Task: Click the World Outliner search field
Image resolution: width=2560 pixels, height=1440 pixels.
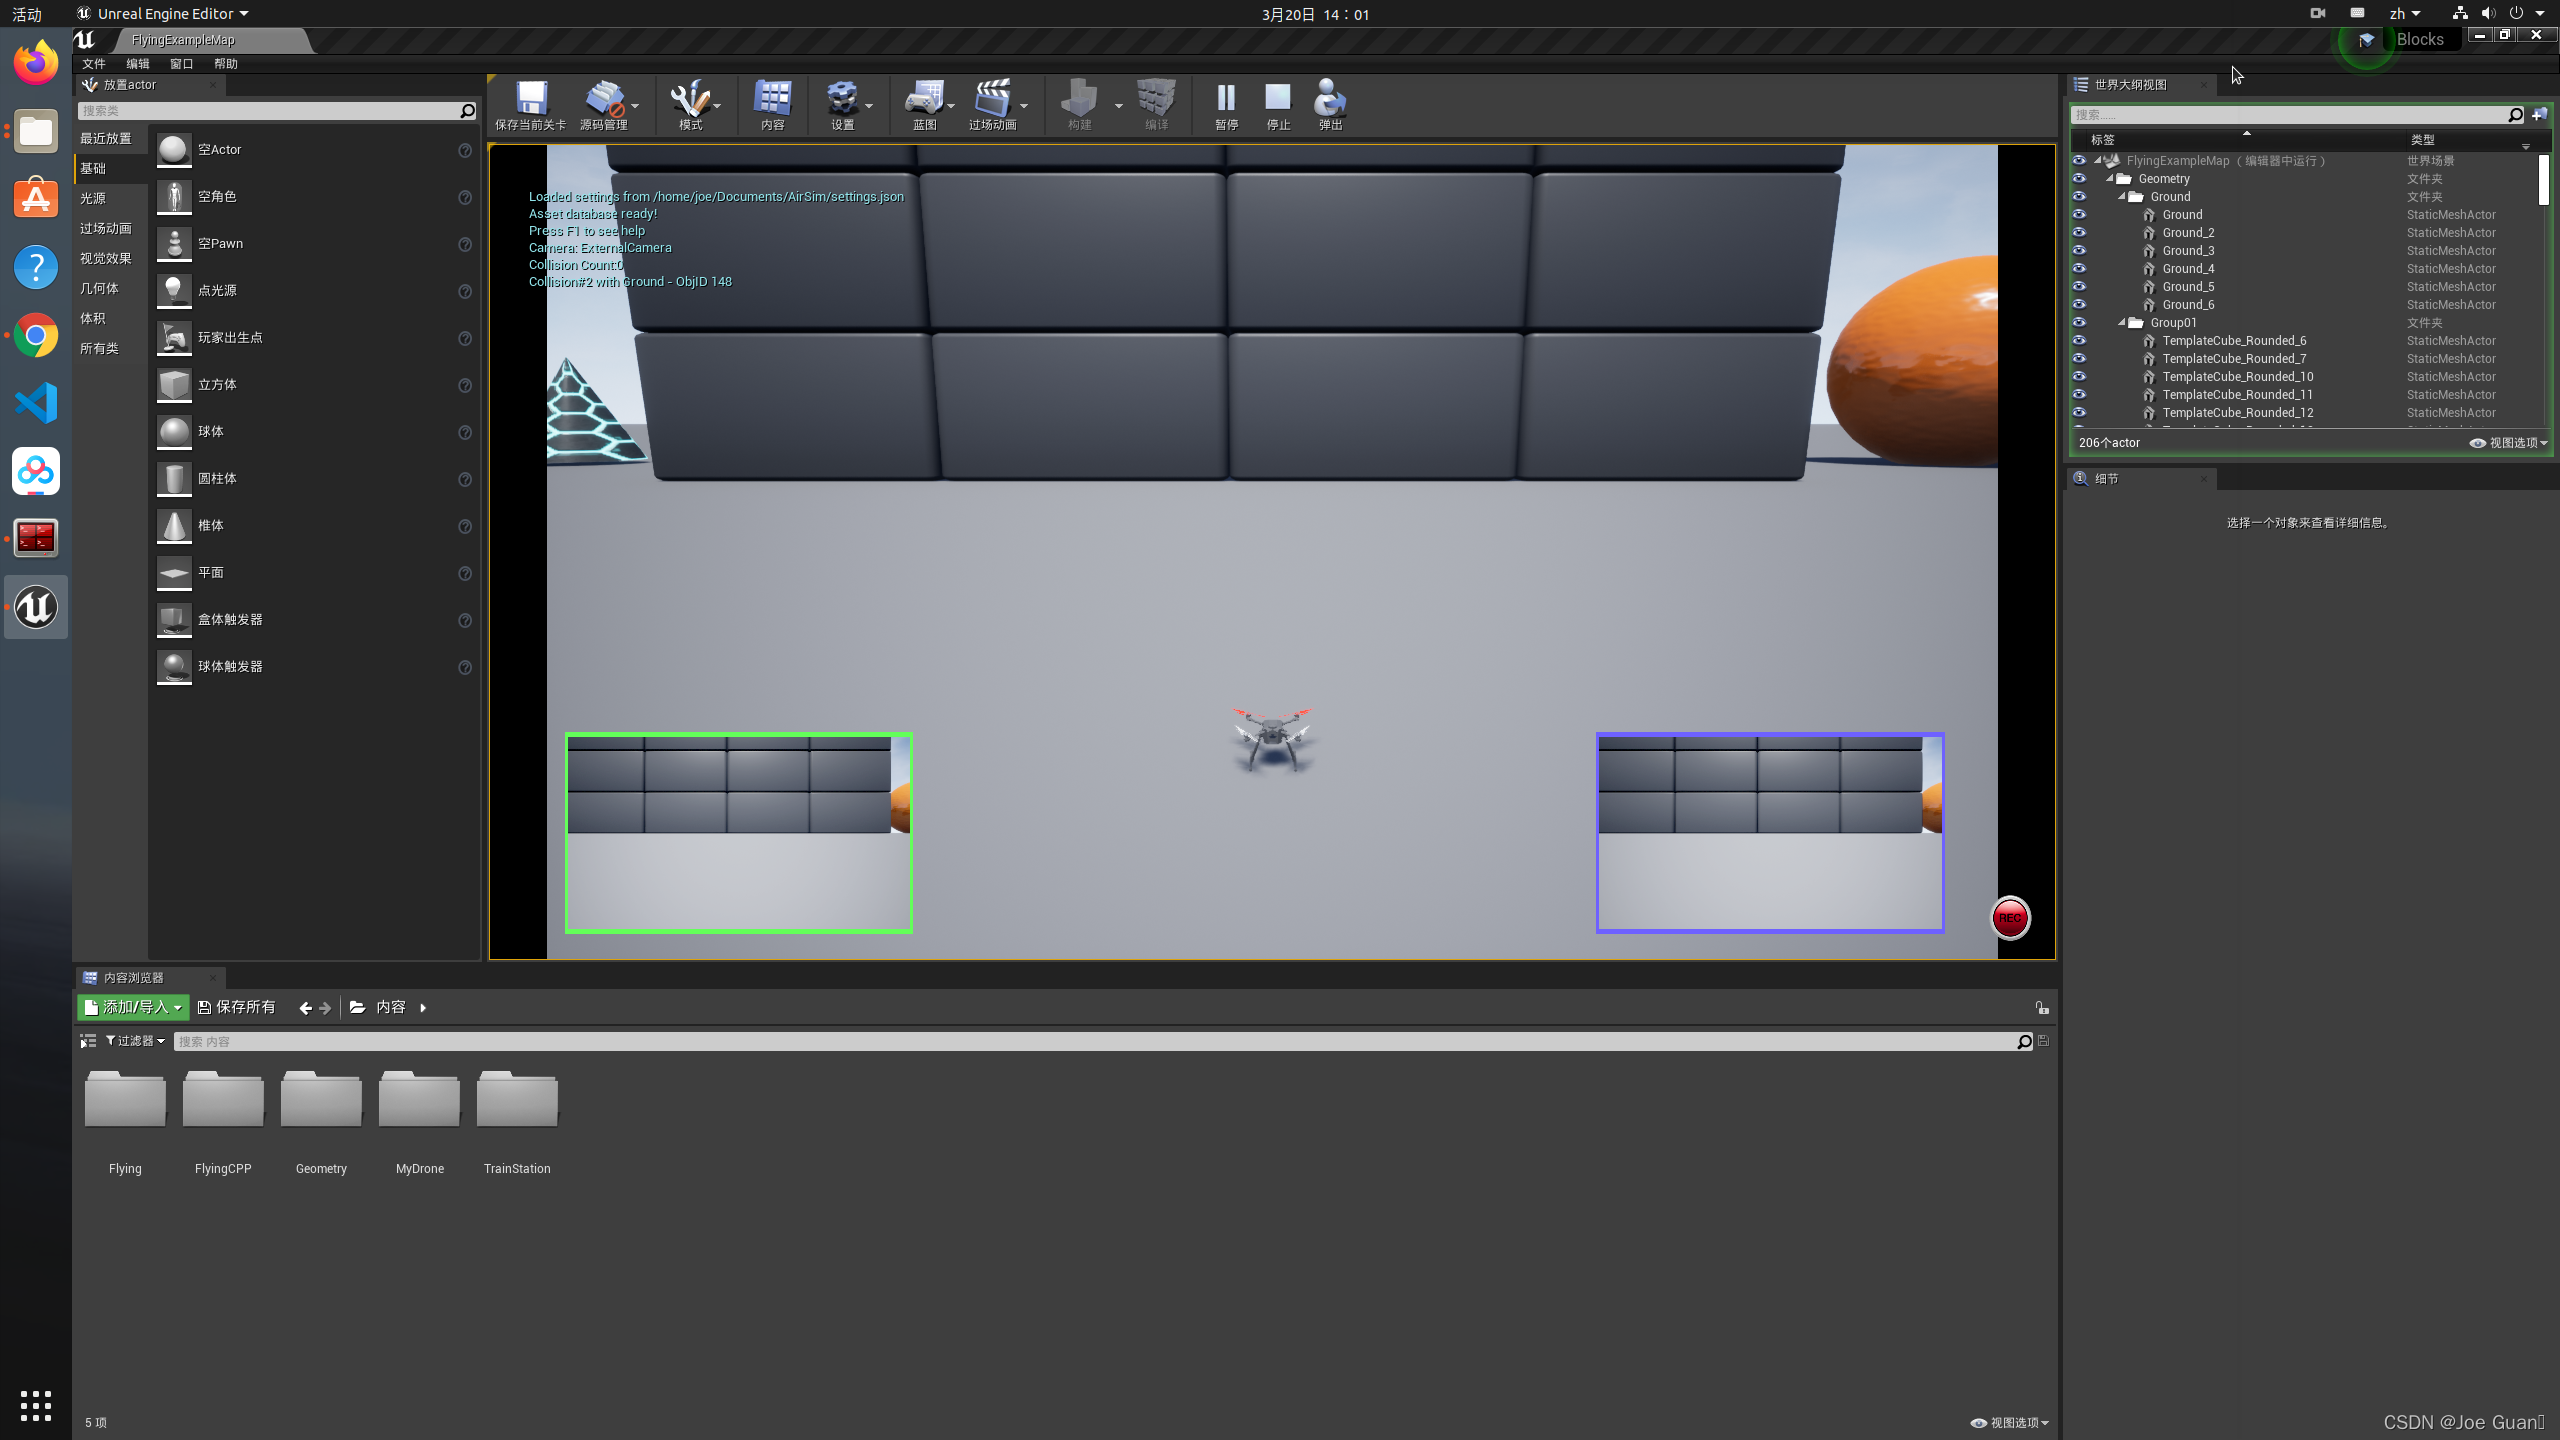Action: click(2290, 115)
